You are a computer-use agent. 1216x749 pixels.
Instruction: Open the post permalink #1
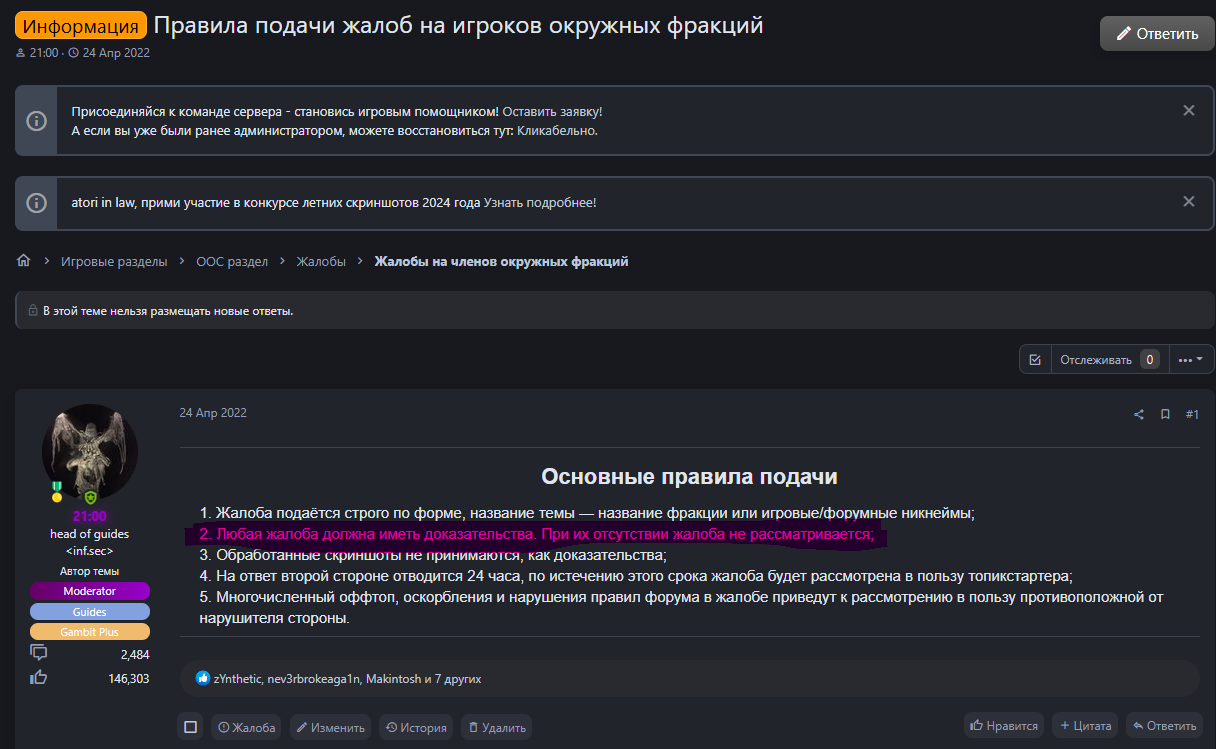click(1192, 414)
